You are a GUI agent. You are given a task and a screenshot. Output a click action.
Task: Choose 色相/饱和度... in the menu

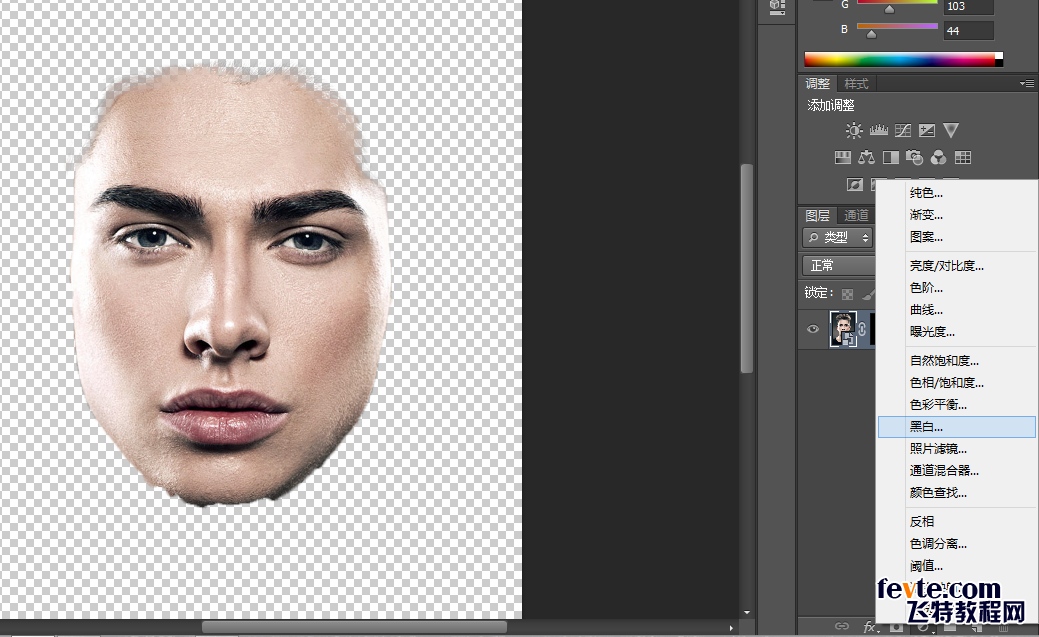pos(946,383)
